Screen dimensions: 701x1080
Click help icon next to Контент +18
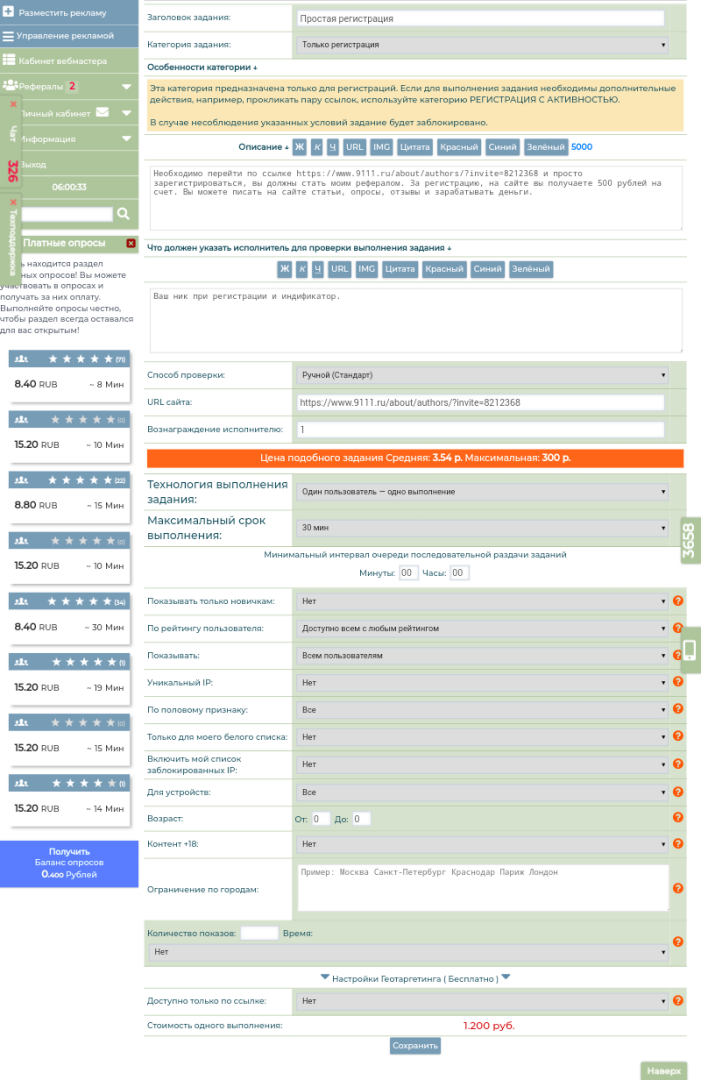coord(678,844)
